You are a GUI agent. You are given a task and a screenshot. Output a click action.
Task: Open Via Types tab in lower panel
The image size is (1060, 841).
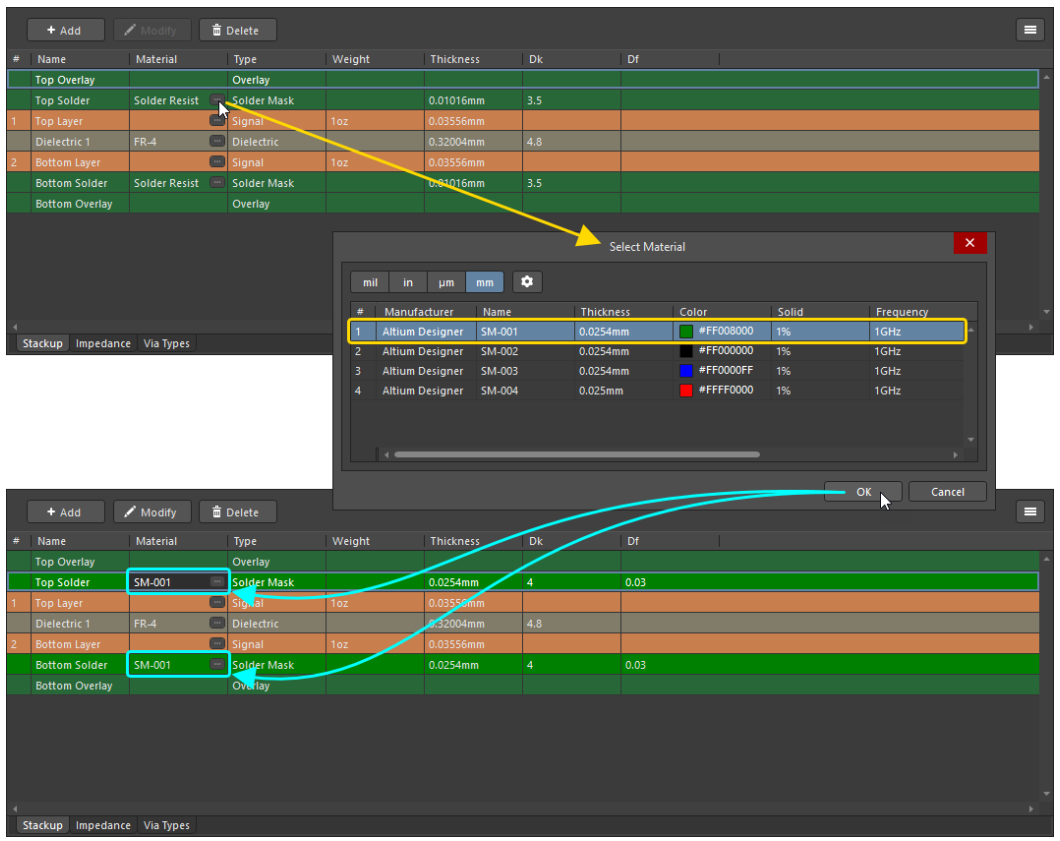pyautogui.click(x=166, y=825)
